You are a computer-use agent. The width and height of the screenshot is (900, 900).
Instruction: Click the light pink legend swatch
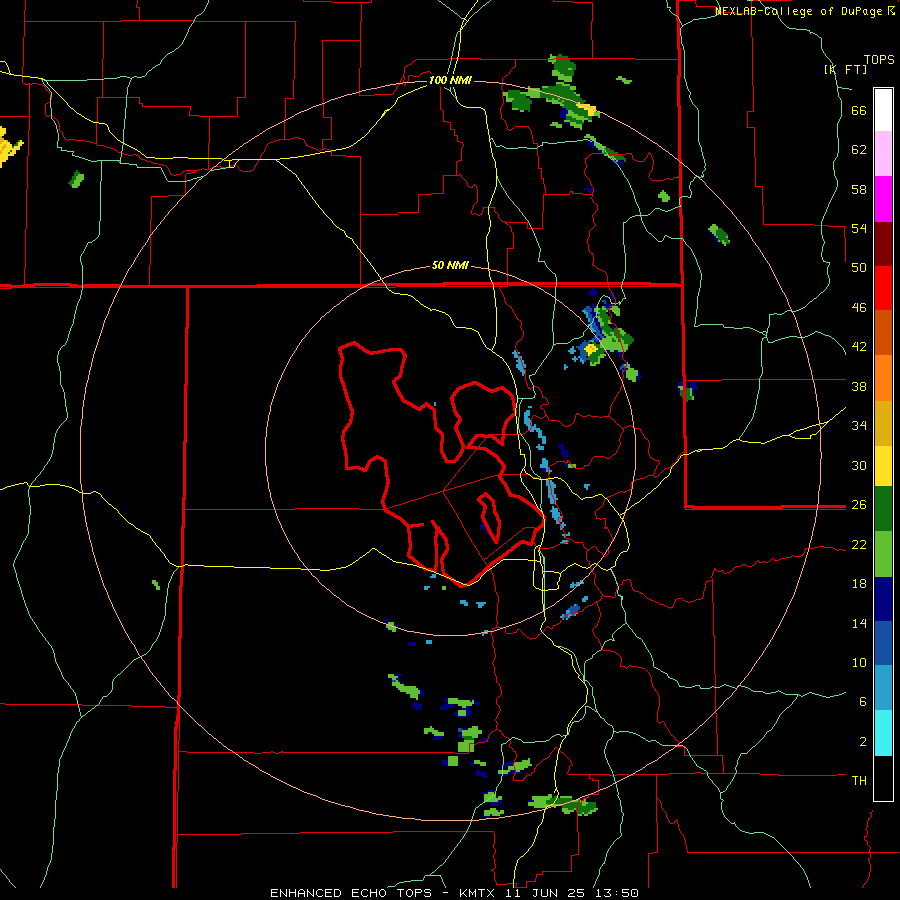[x=883, y=154]
